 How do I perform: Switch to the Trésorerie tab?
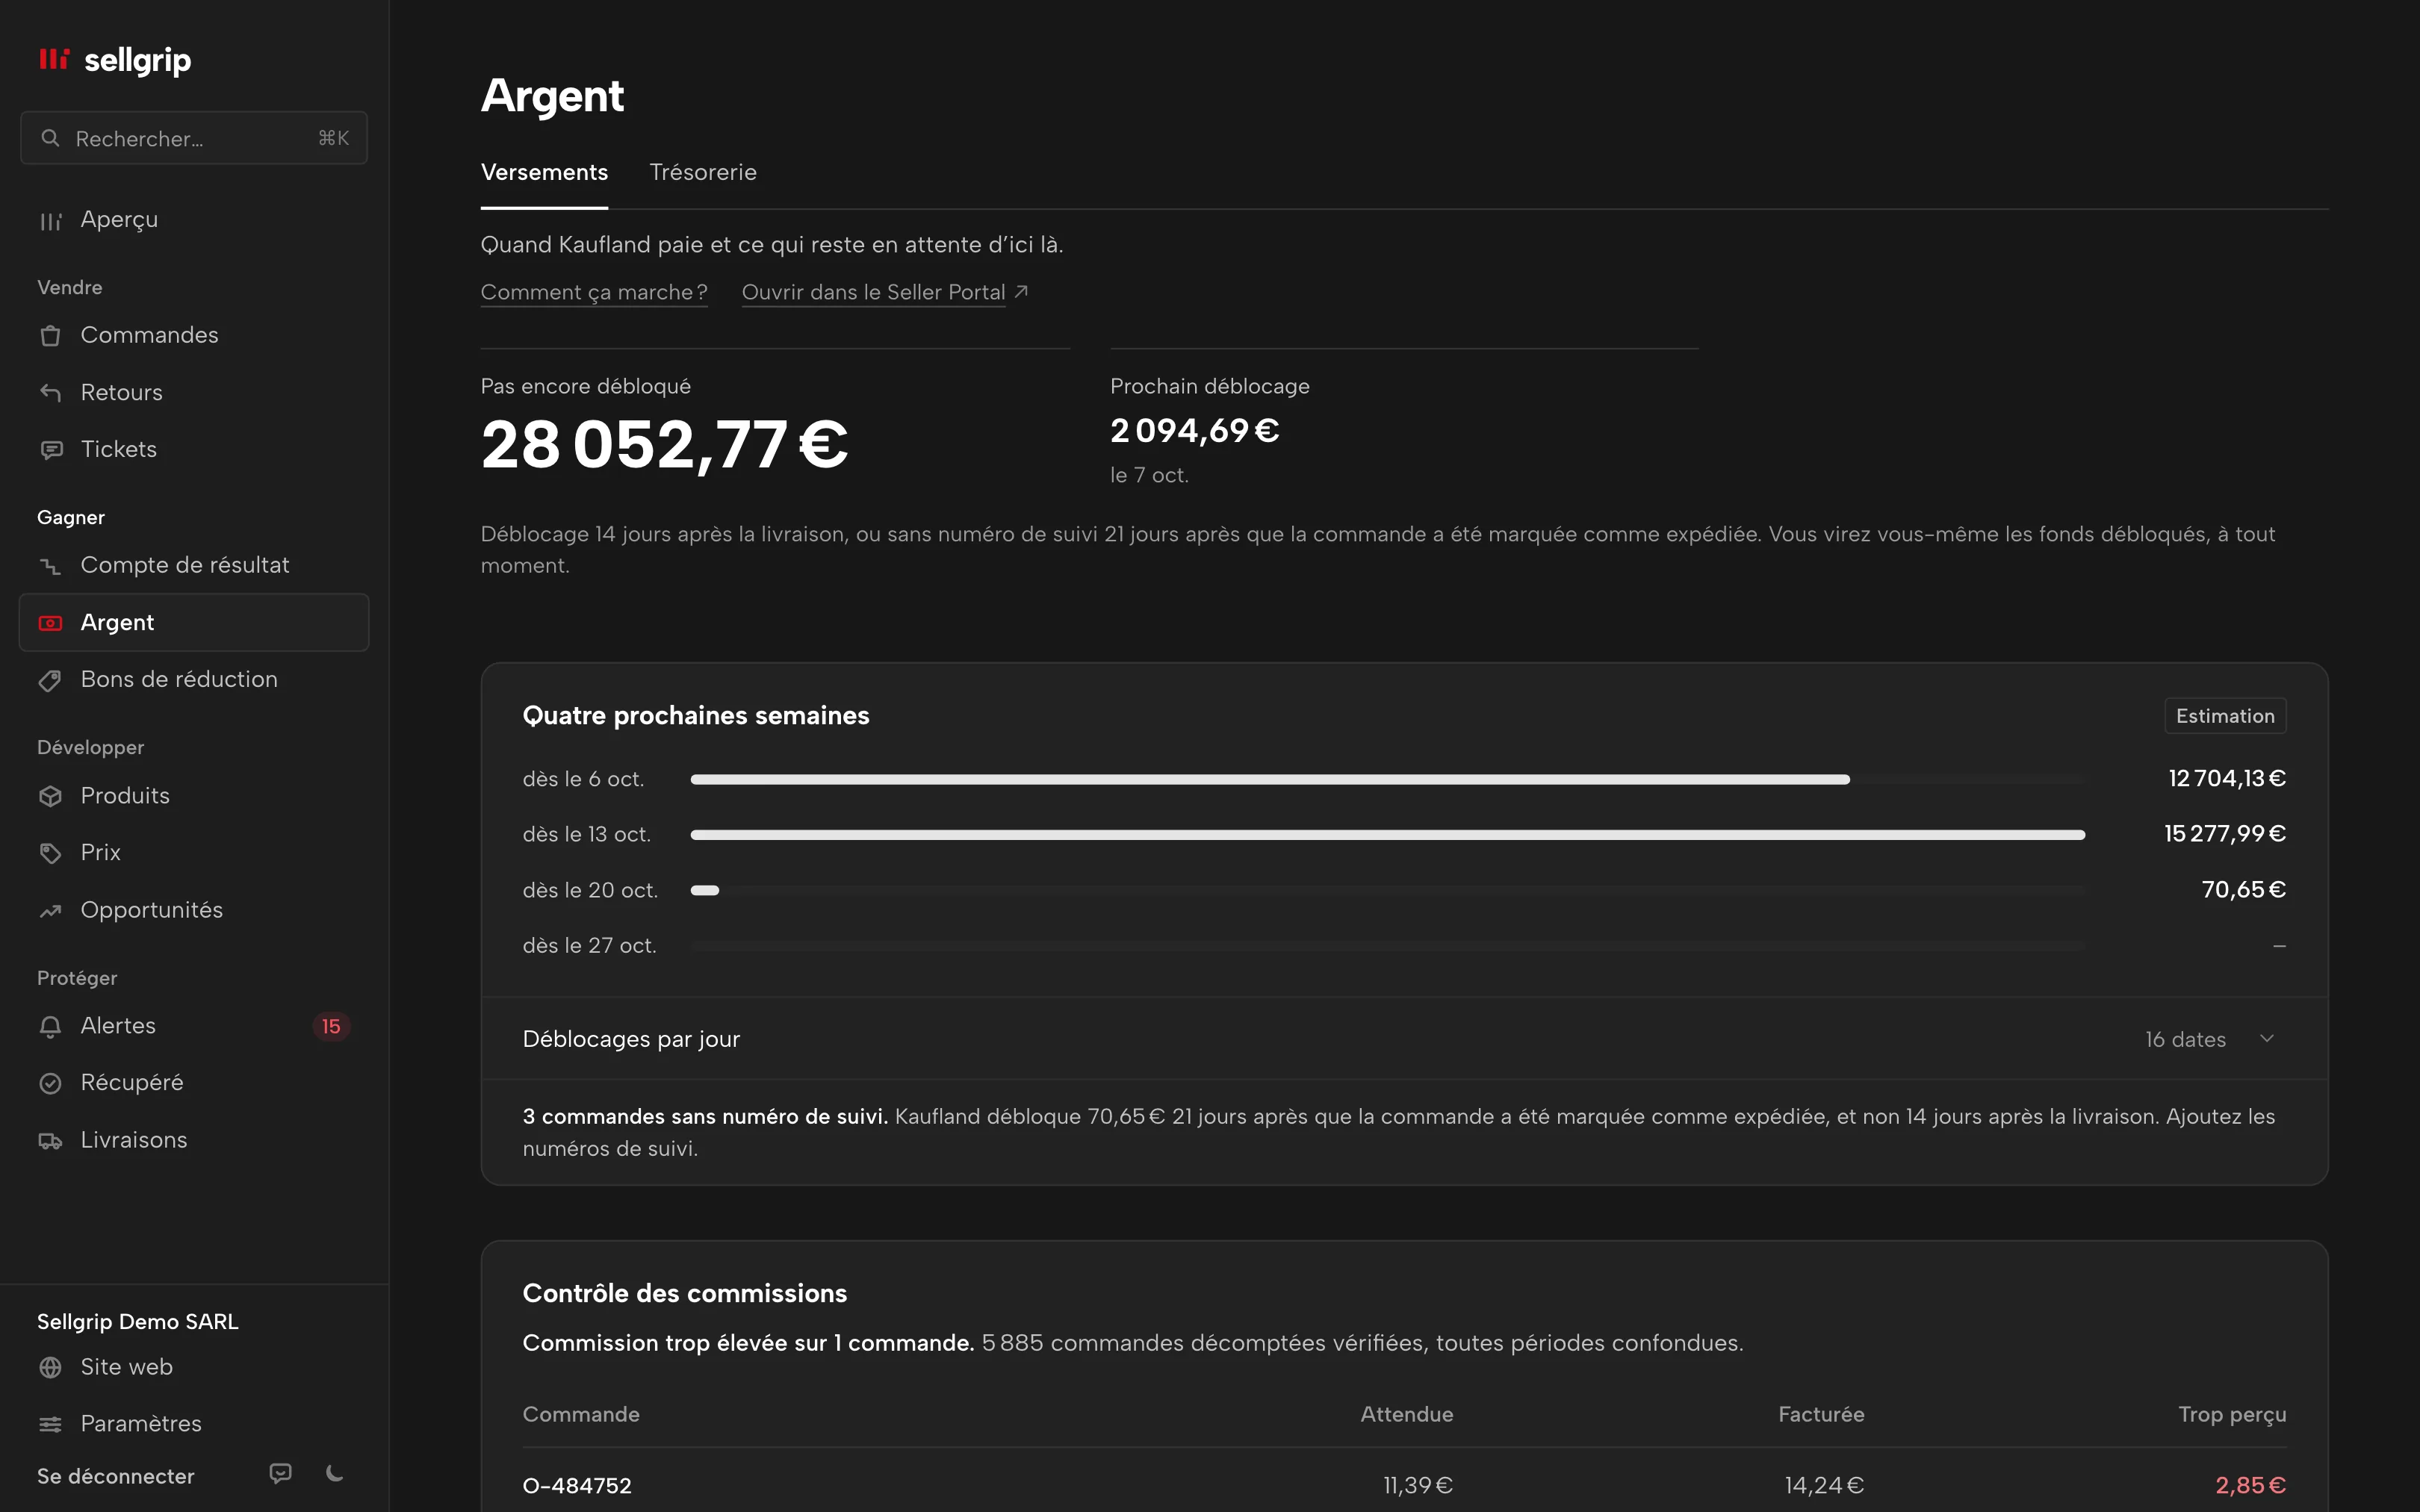click(703, 172)
